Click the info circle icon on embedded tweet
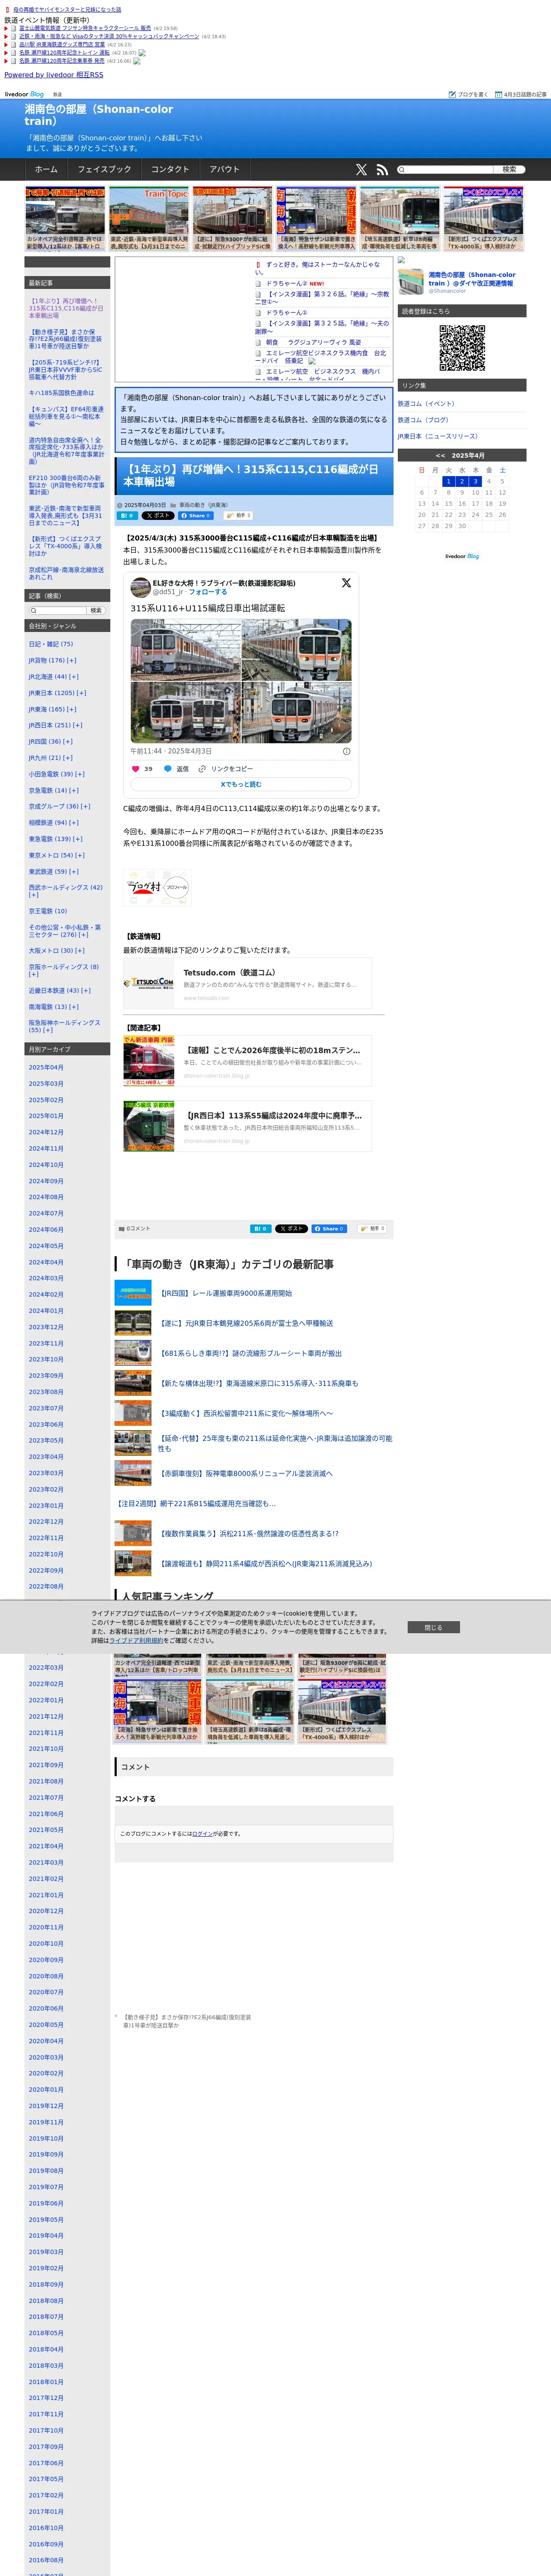Viewport: 551px width, 2576px height. coord(347,751)
